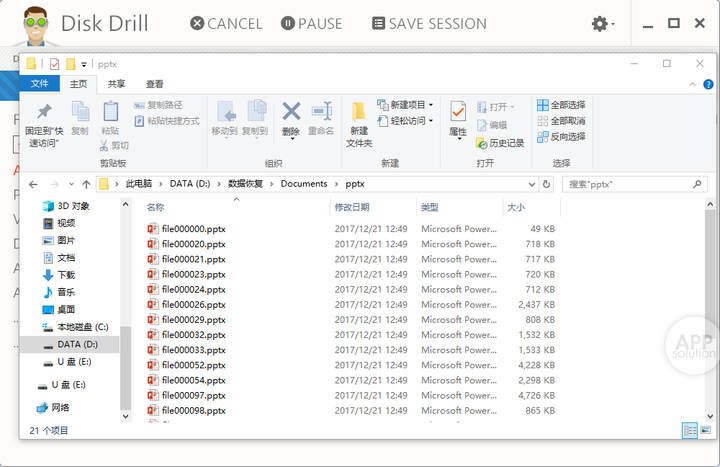720x467 pixels.
Task: Select 视频 in the navigation pane
Action: pyautogui.click(x=59, y=223)
